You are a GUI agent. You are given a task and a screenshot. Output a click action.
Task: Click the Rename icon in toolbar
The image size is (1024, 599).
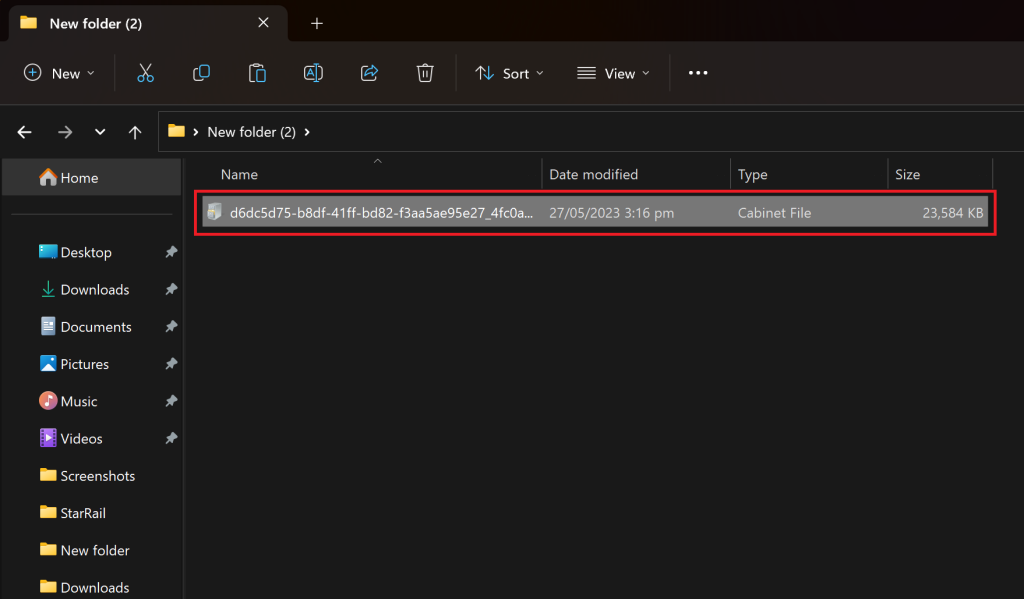click(x=313, y=73)
